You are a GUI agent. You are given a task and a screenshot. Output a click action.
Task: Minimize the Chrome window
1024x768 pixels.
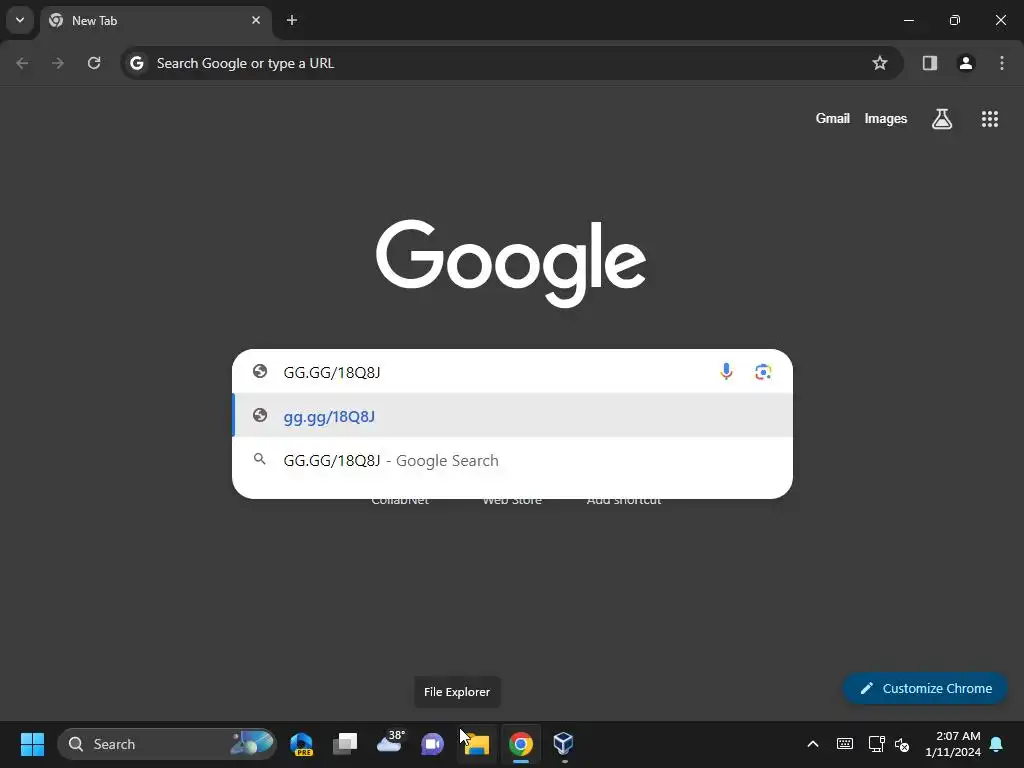(908, 20)
